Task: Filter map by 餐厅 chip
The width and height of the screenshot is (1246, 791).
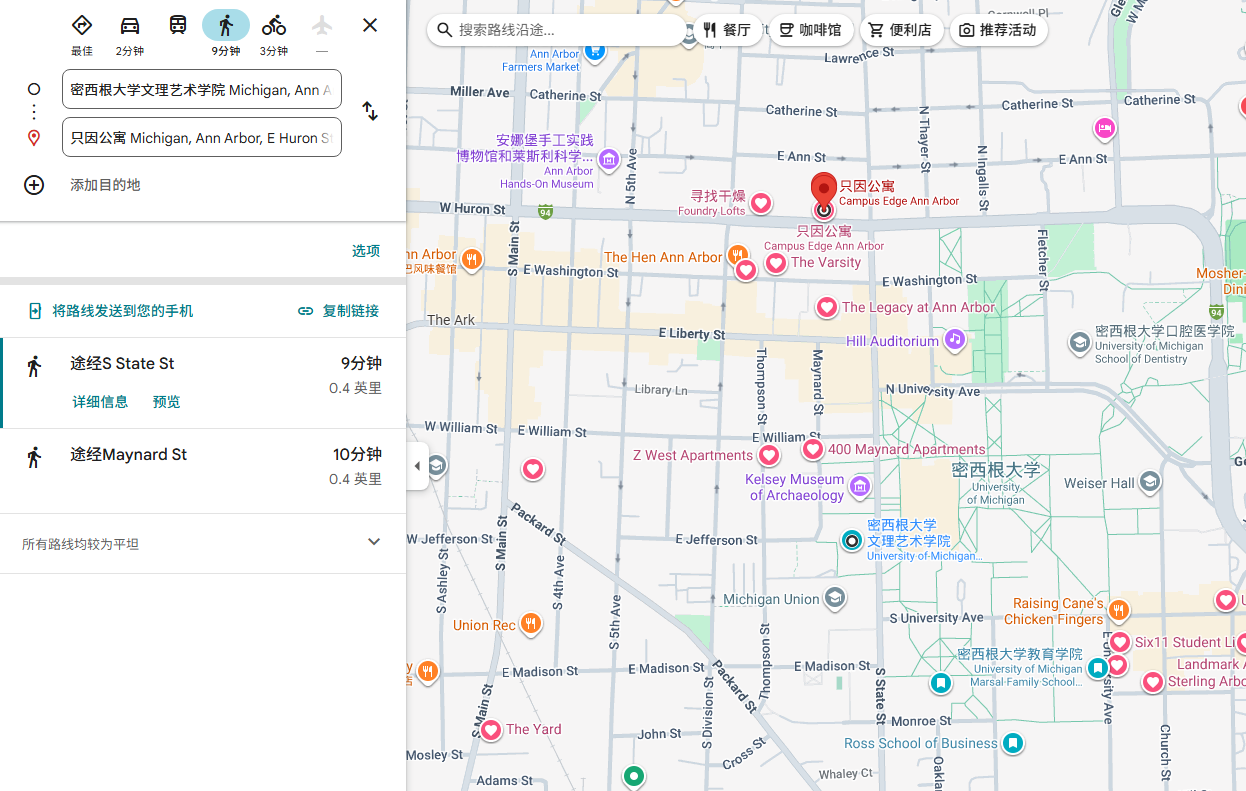Action: pyautogui.click(x=726, y=30)
